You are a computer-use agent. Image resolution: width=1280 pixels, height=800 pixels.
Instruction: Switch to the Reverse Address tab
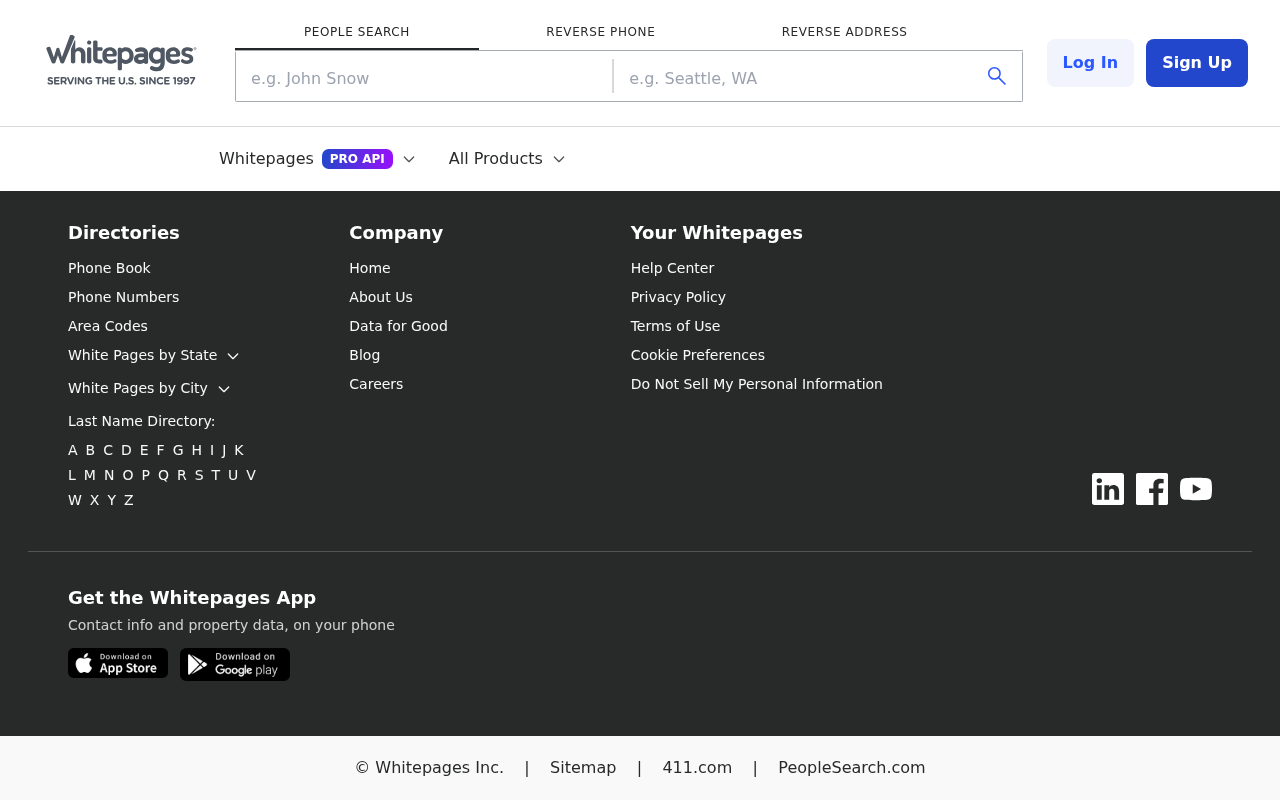(x=845, y=32)
